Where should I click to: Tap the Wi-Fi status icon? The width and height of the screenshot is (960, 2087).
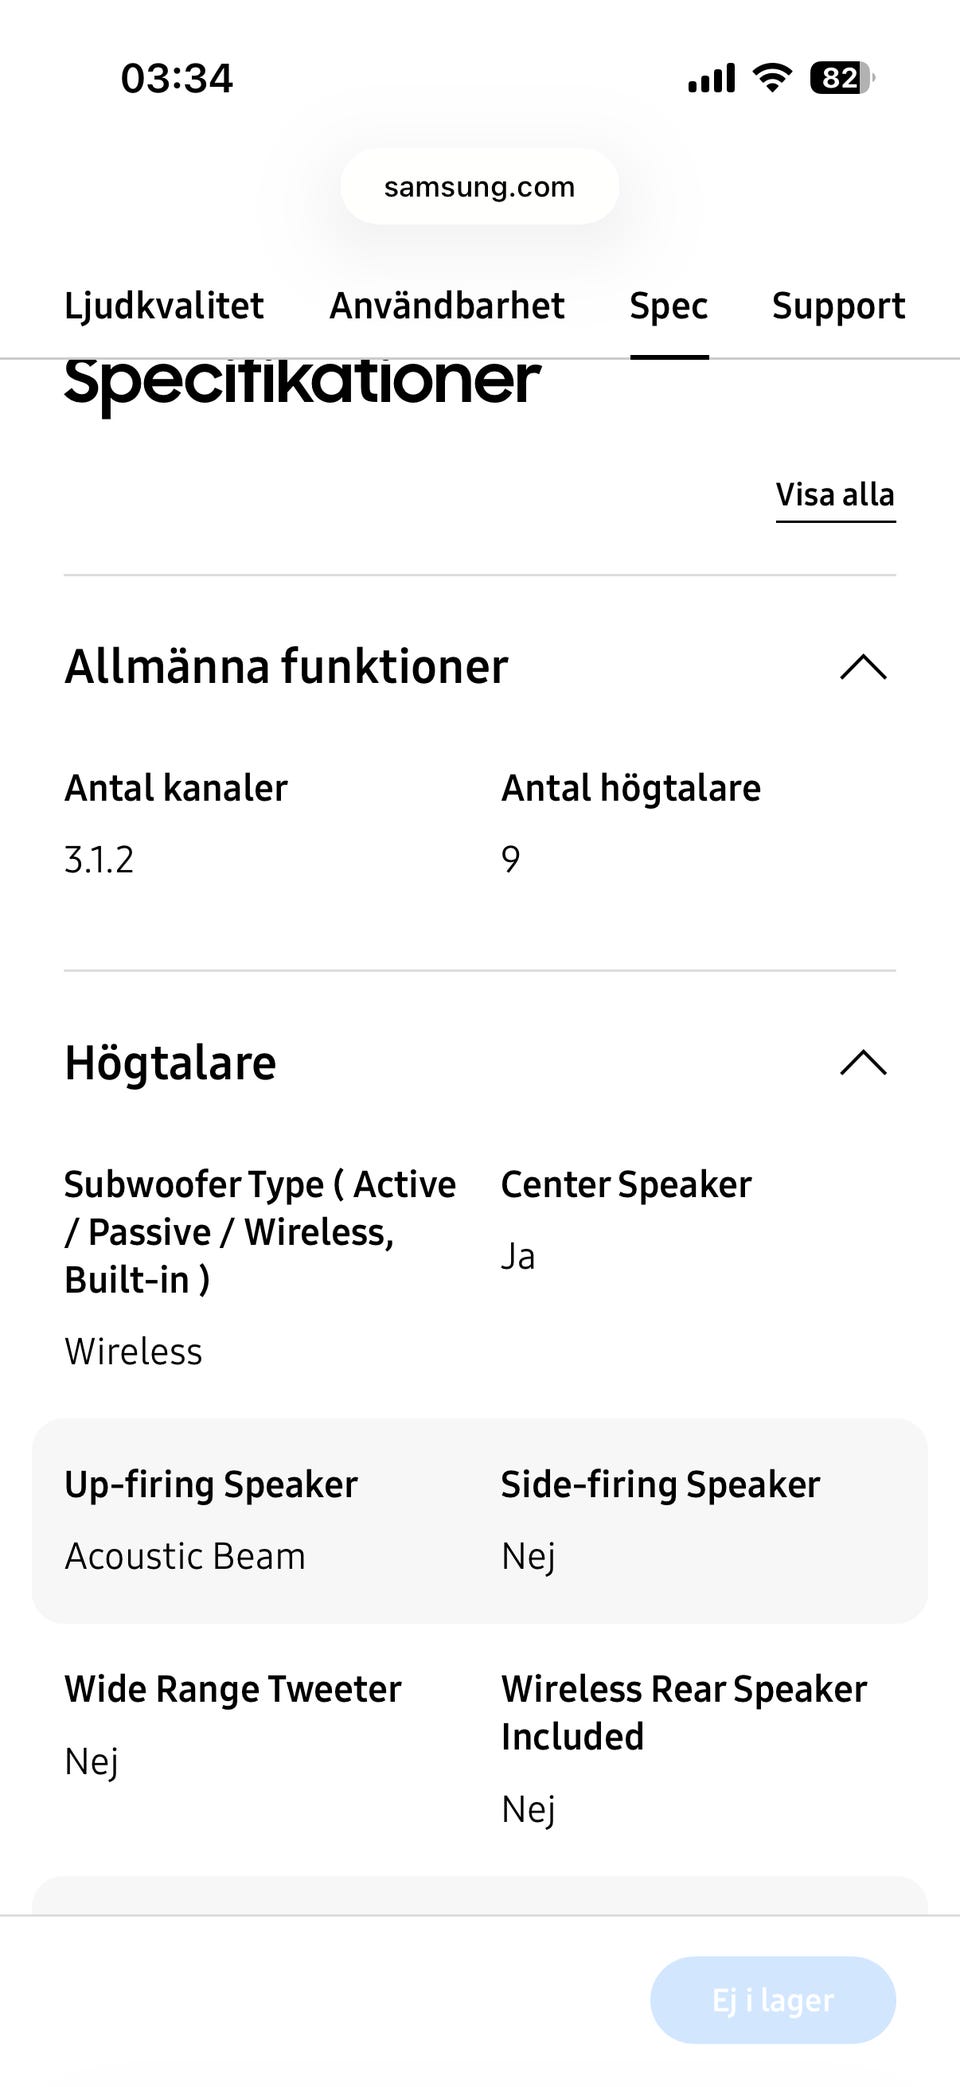771,78
